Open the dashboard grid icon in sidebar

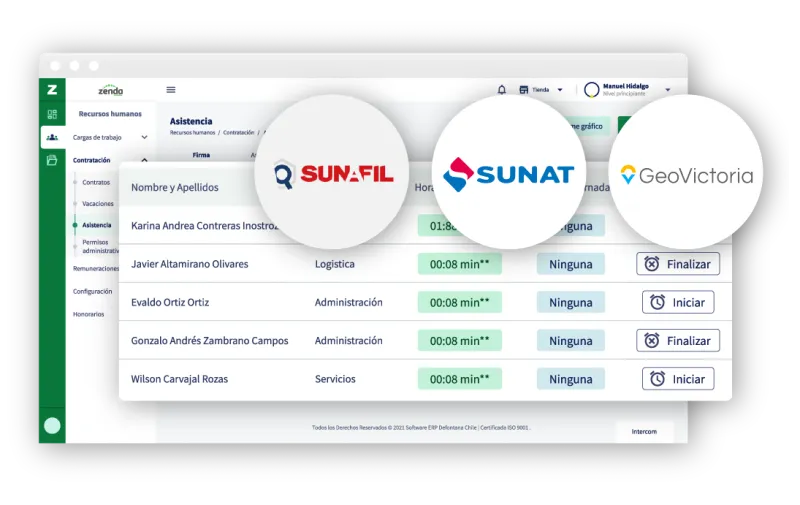pos(52,114)
